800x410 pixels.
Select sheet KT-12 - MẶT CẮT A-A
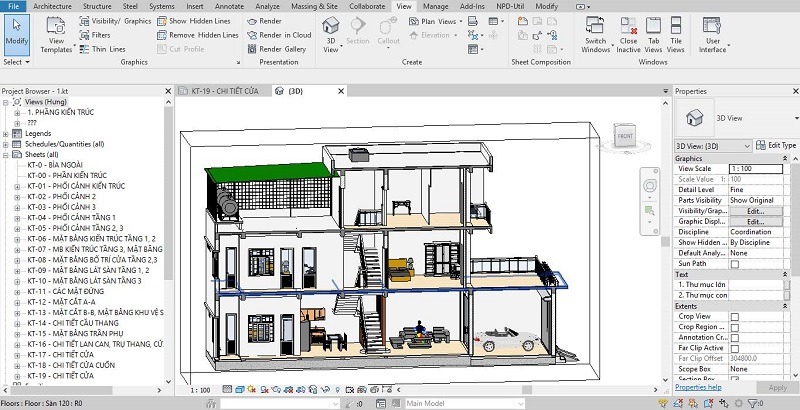(x=61, y=302)
